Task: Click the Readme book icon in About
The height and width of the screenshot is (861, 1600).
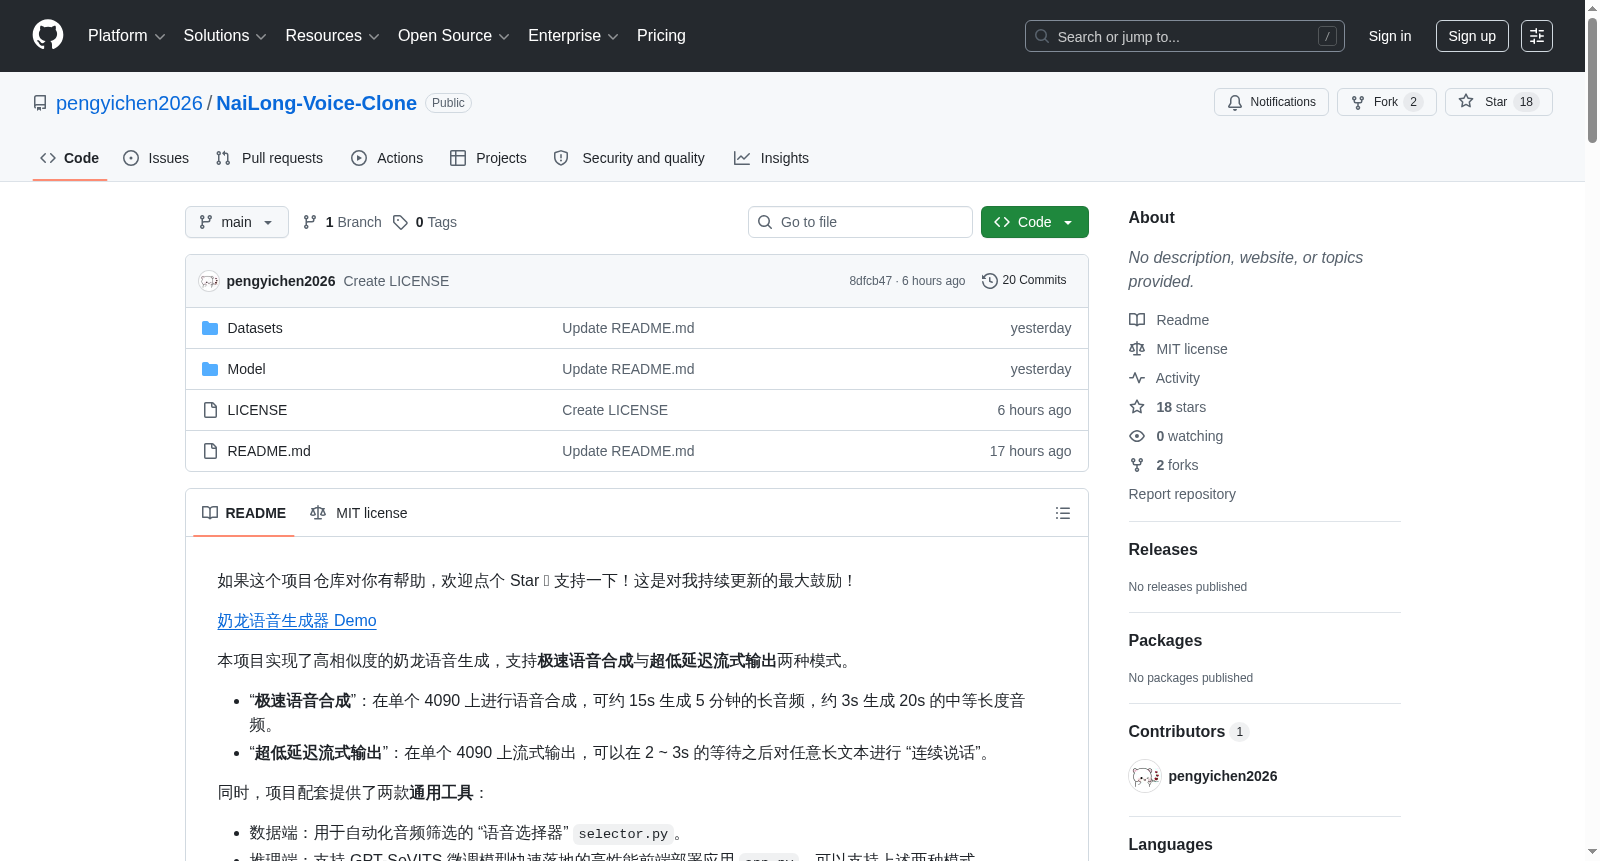Action: tap(1137, 320)
